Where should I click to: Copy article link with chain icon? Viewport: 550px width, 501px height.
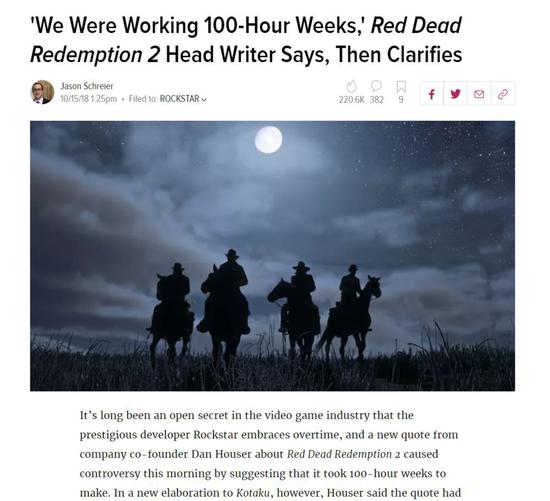tap(503, 93)
